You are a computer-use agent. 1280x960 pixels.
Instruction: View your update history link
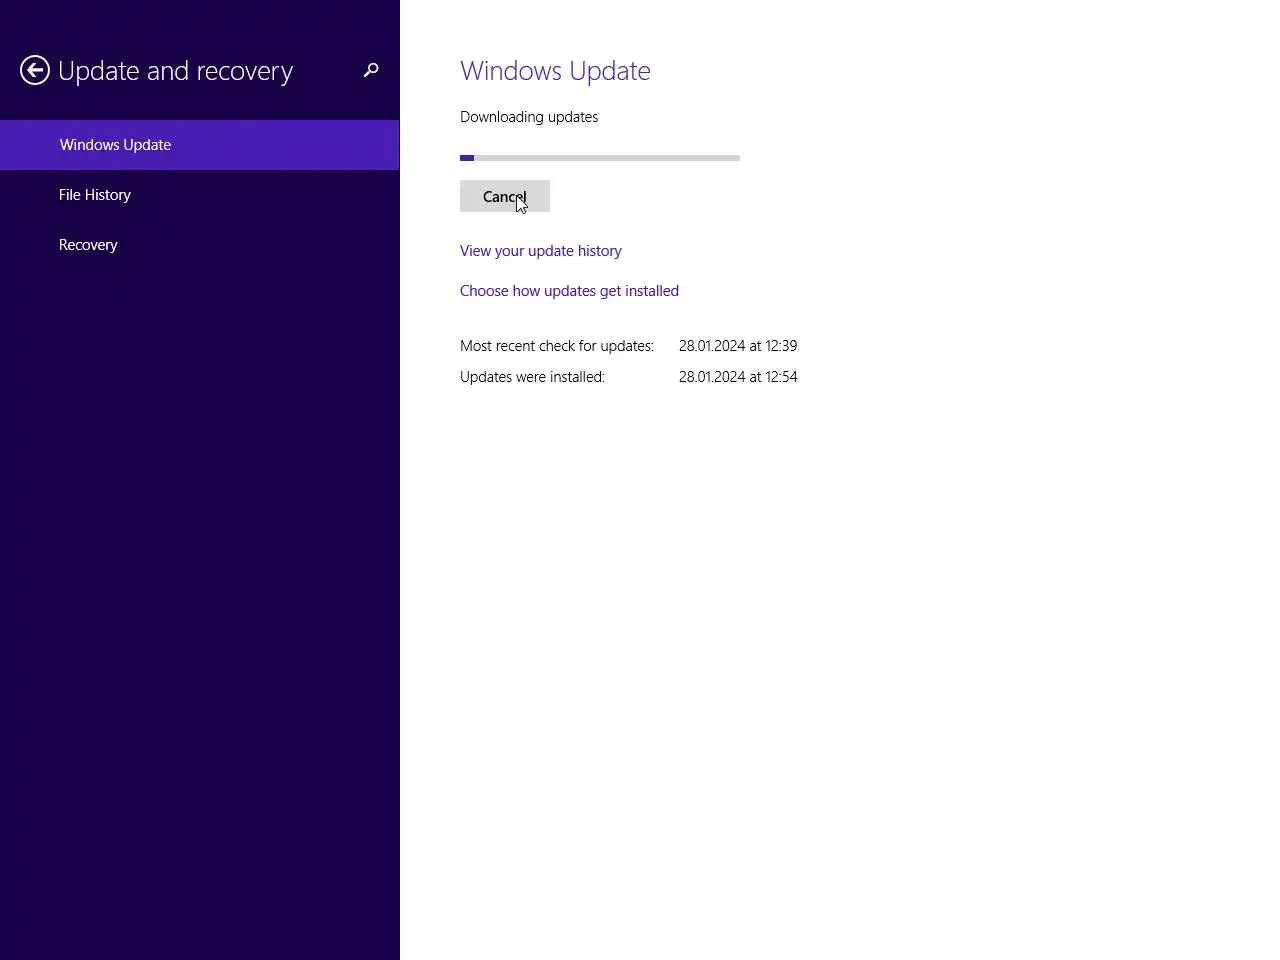541,251
